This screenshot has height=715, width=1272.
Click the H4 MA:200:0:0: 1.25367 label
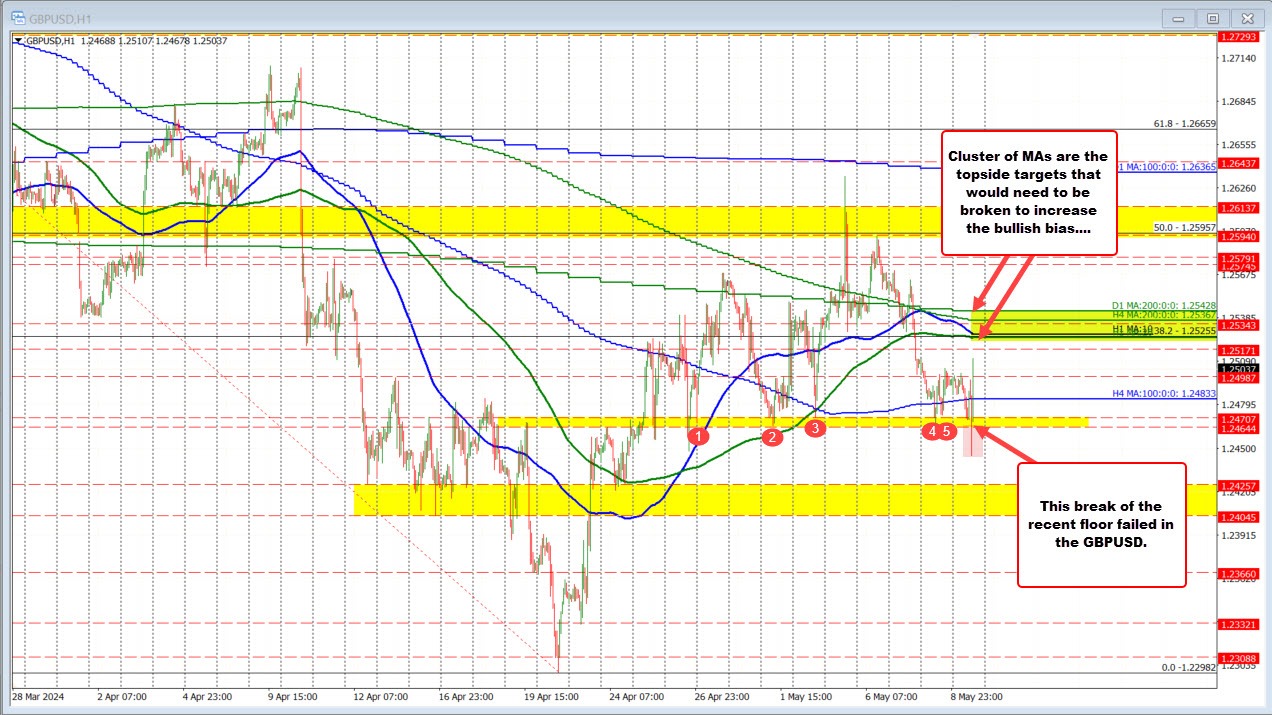[x=1164, y=315]
